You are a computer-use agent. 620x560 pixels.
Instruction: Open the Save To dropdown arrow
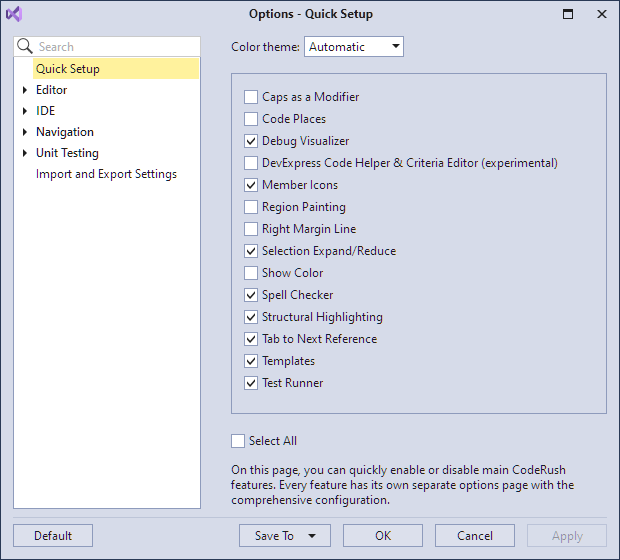click(x=312, y=536)
